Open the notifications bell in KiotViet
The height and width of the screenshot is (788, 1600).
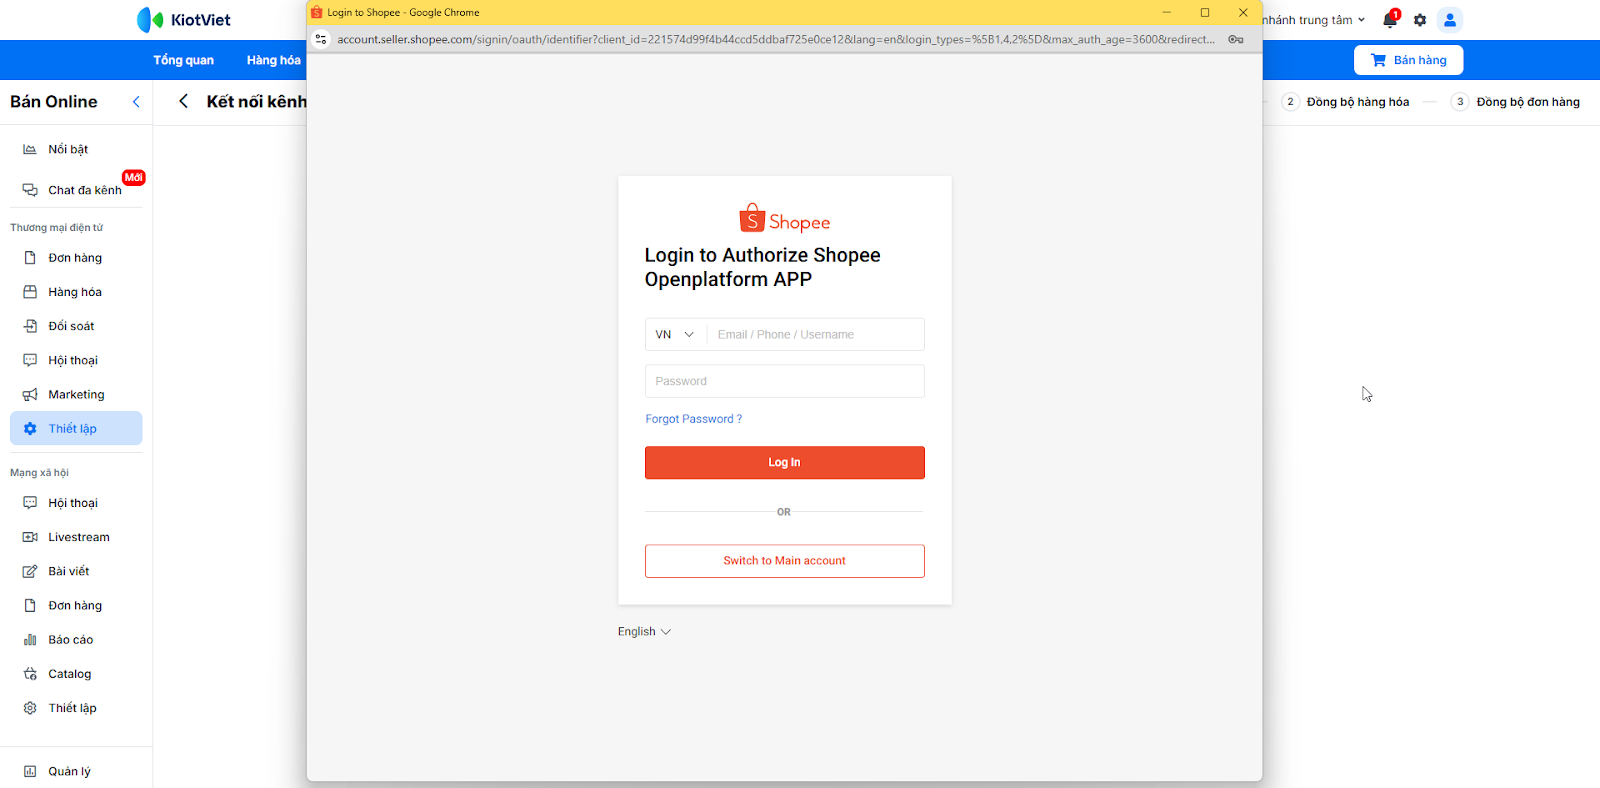(x=1390, y=20)
